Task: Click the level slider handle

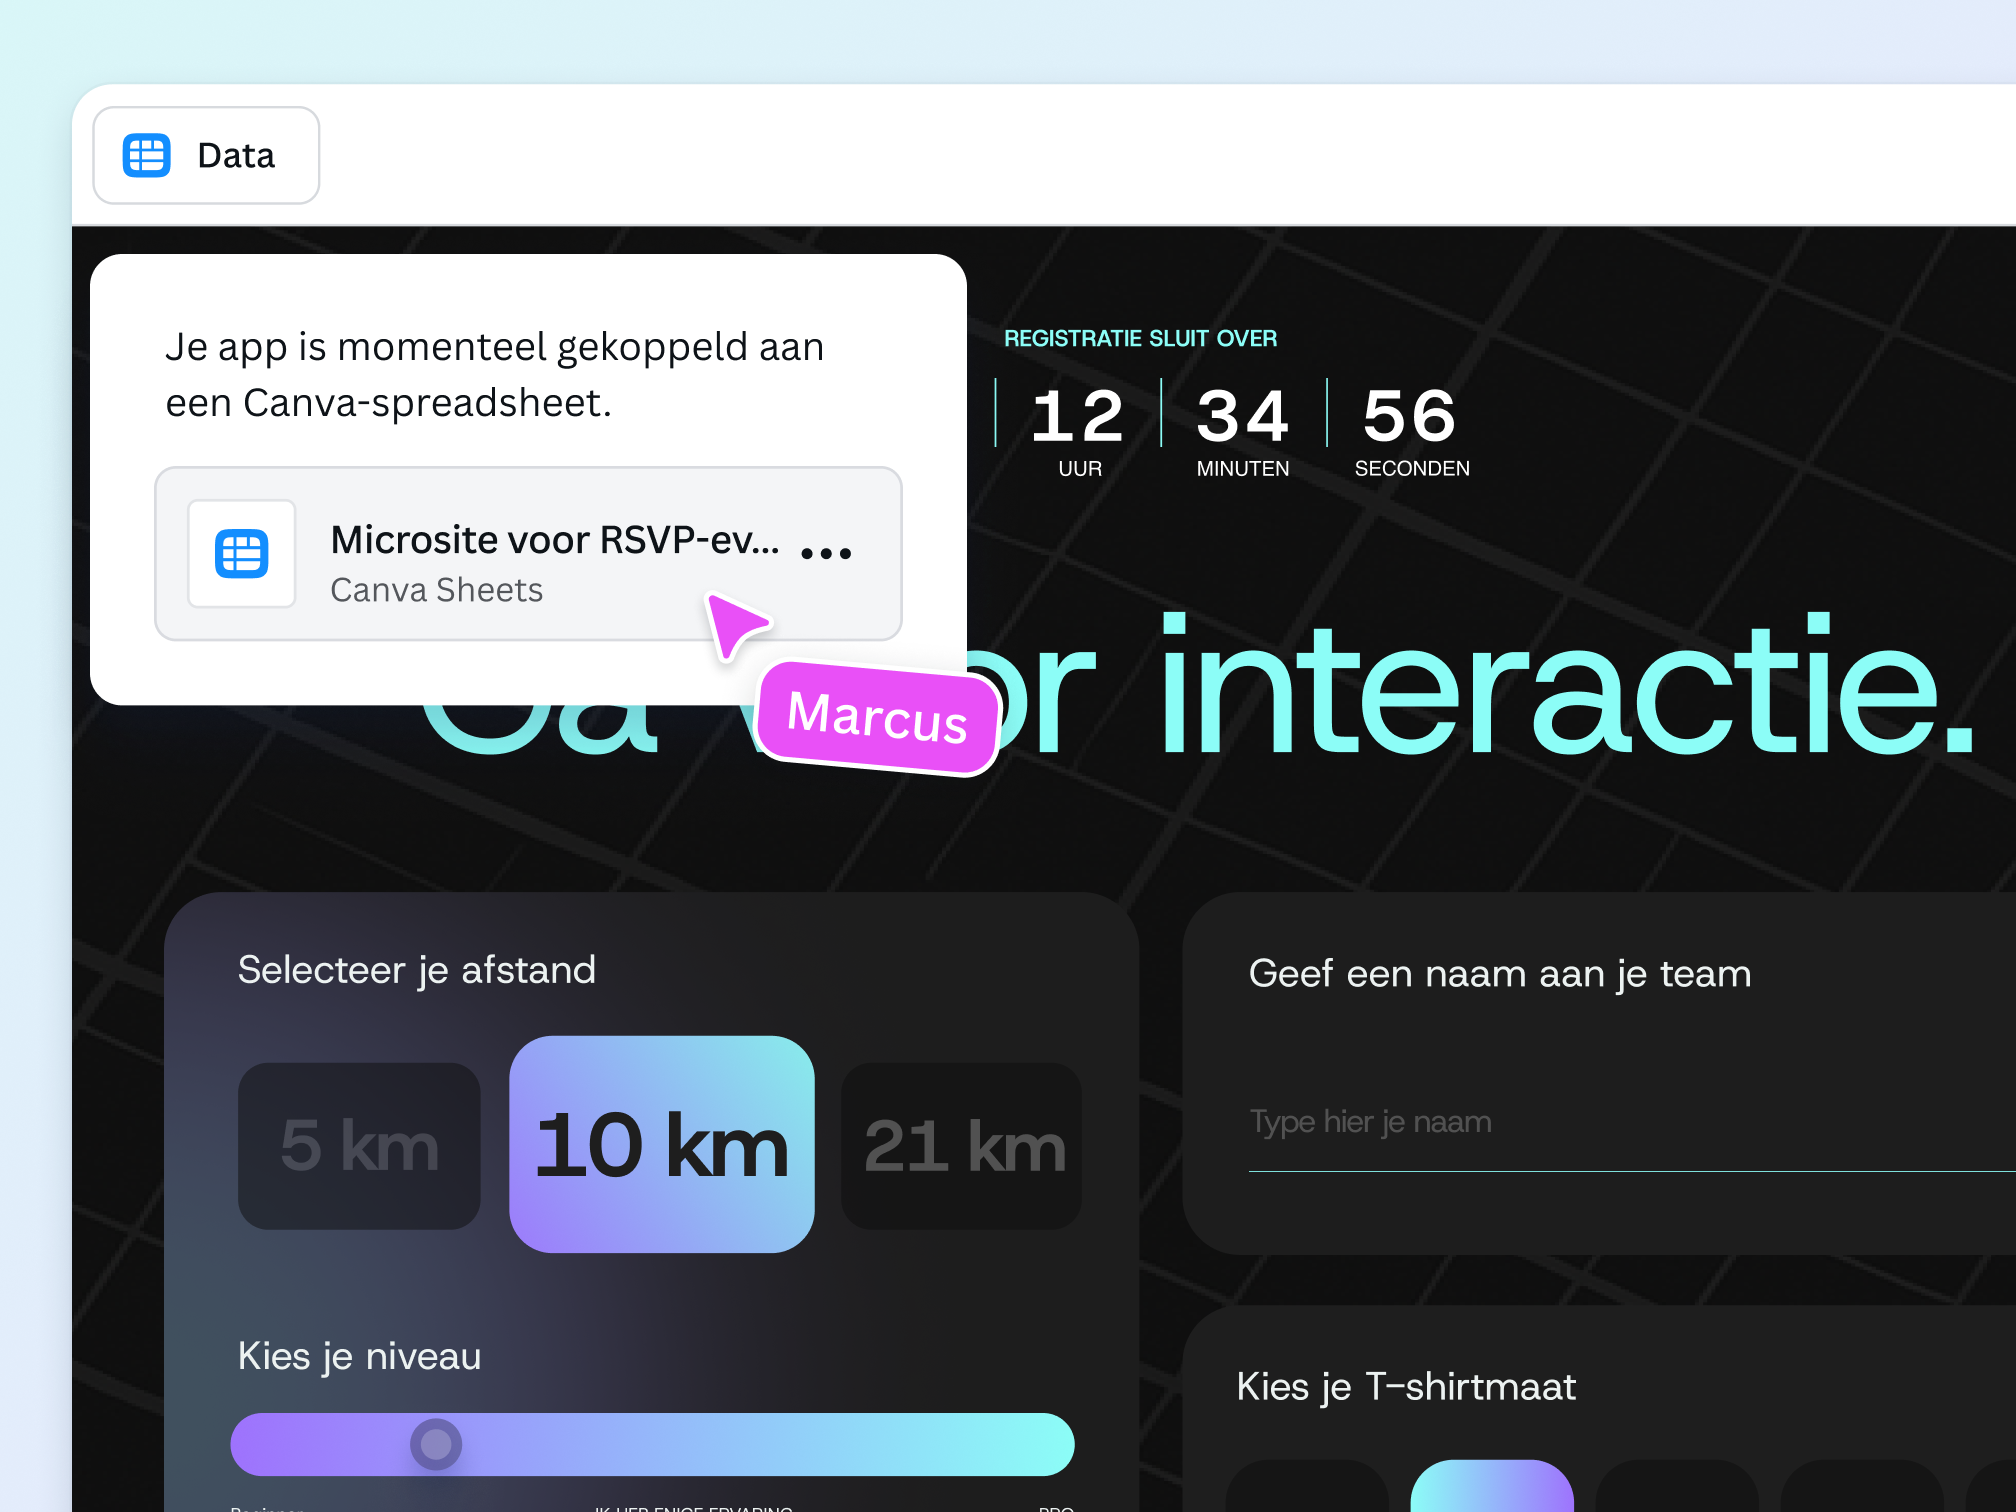Action: 436,1444
